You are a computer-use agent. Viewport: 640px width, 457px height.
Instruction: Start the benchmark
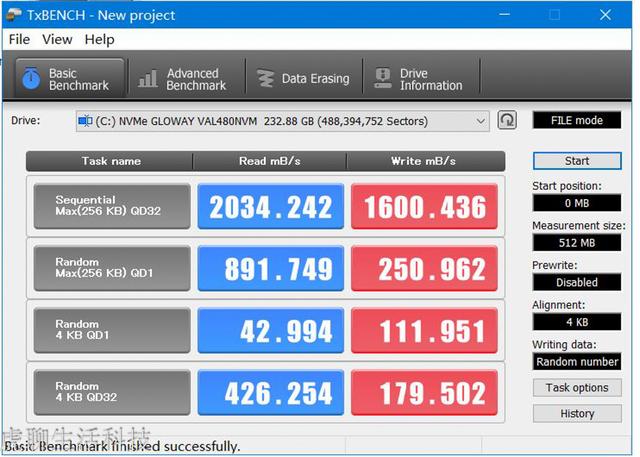coord(577,161)
